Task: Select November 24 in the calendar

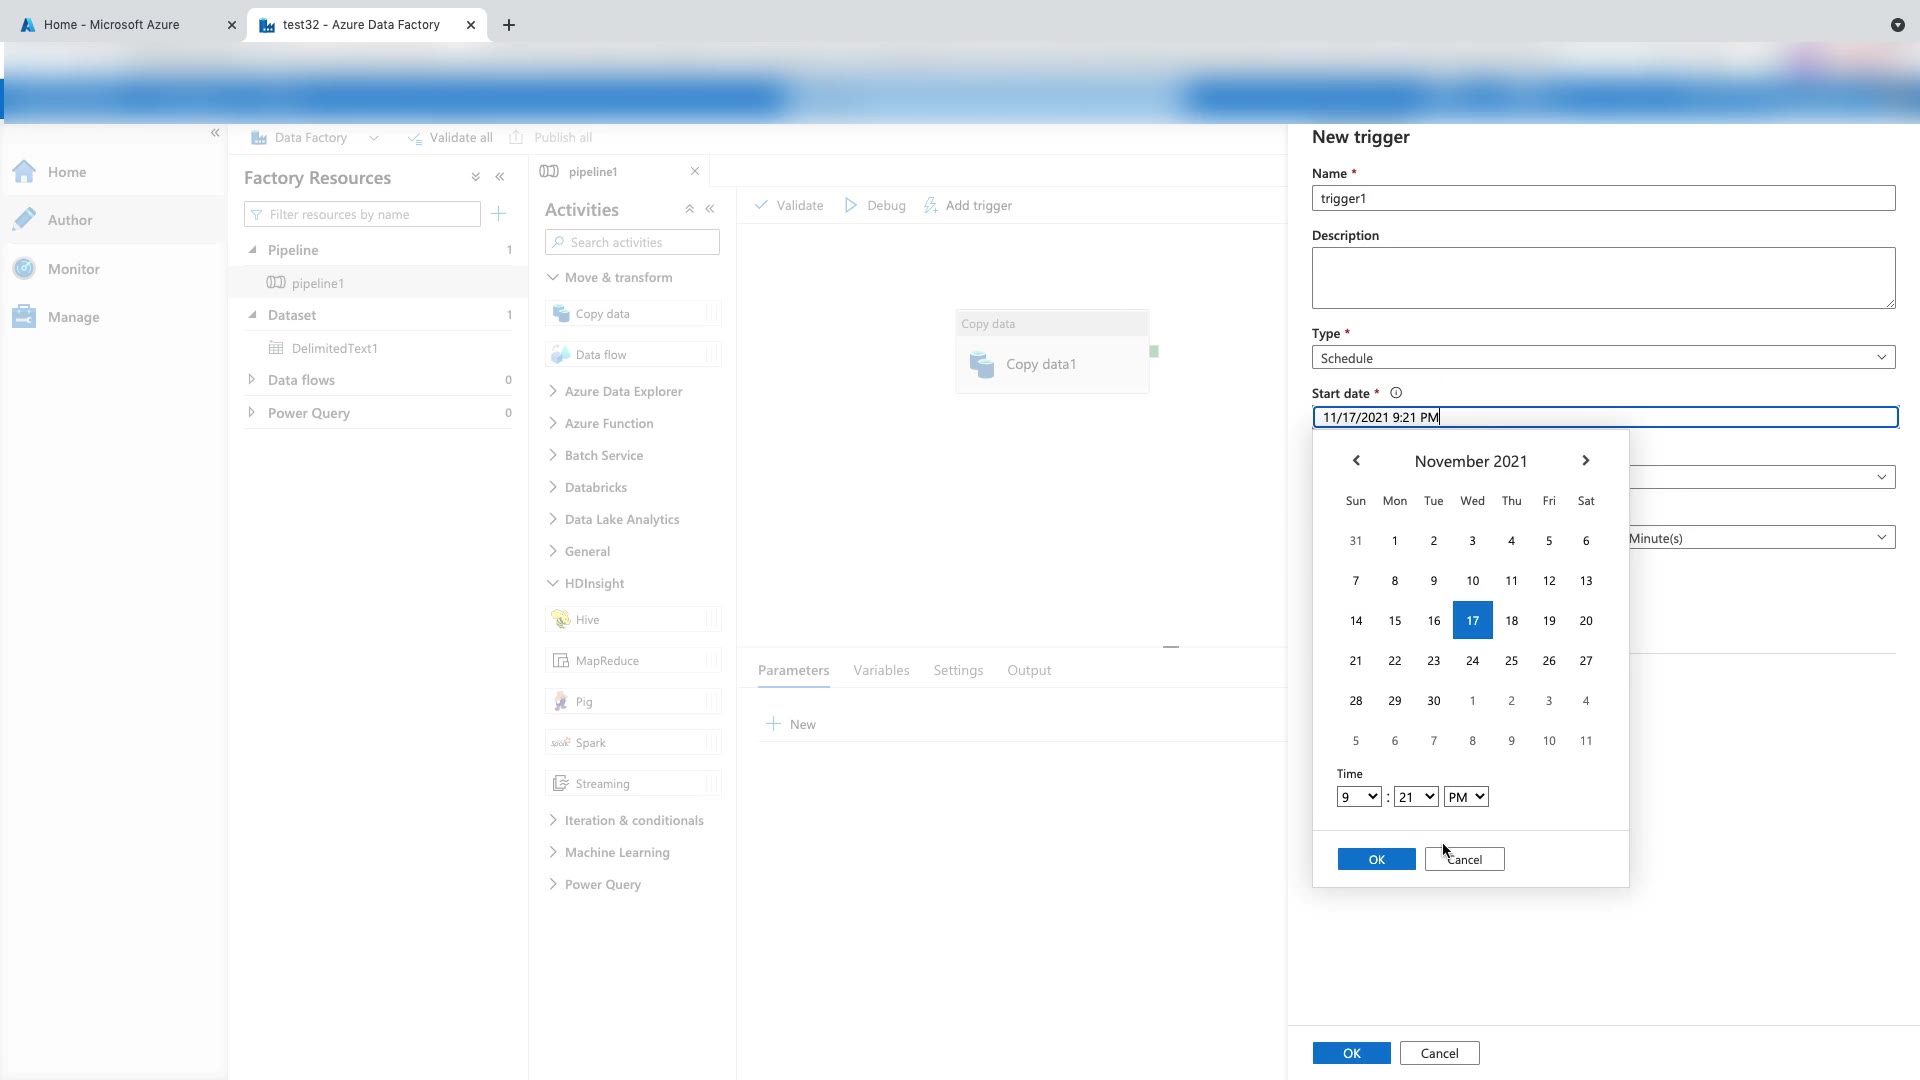Action: [1472, 661]
